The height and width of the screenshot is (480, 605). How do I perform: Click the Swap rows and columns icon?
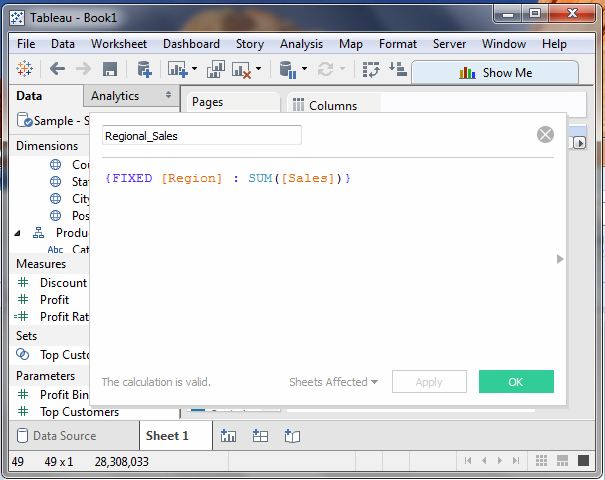[371, 69]
